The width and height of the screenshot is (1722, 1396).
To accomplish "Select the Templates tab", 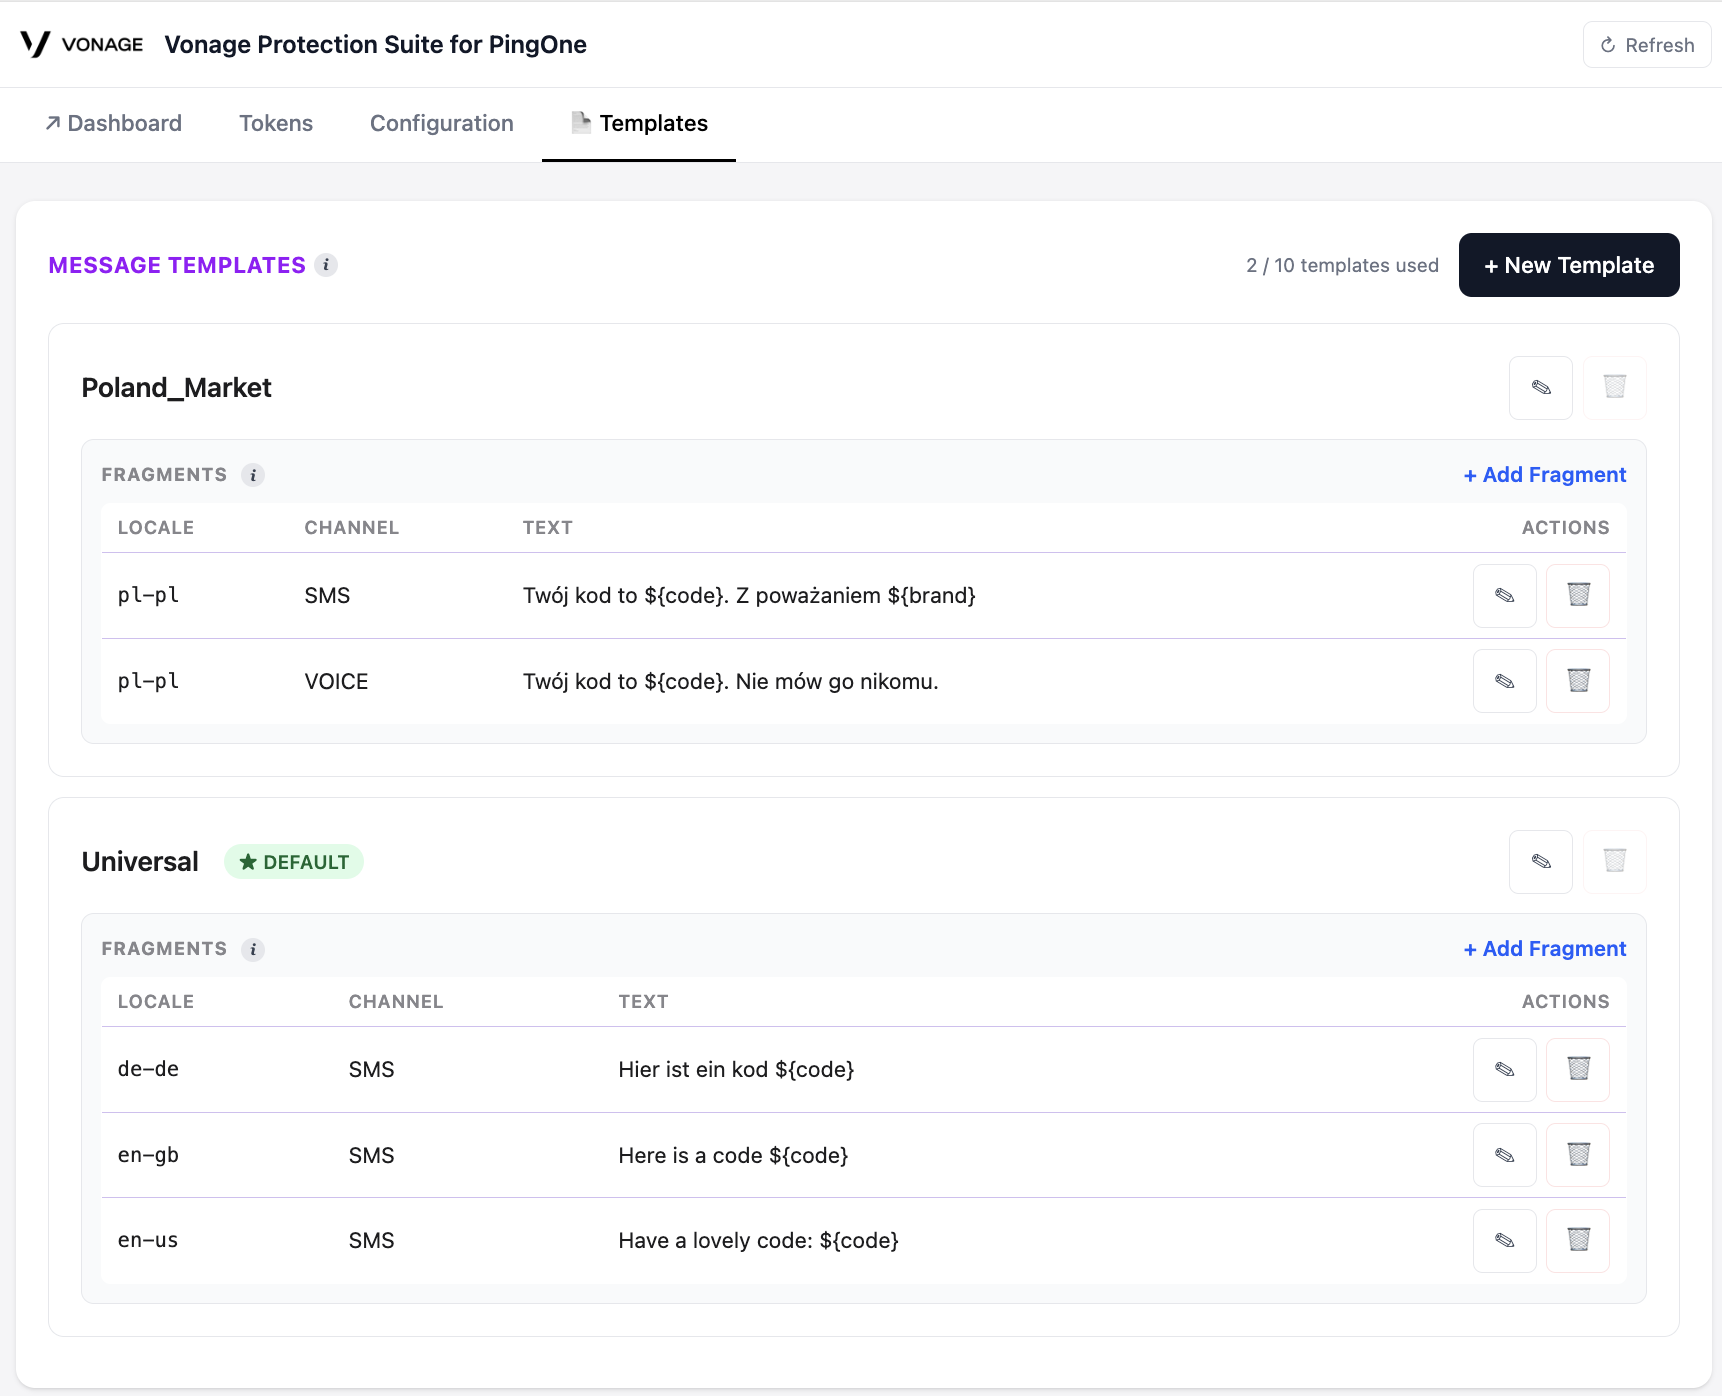I will coord(639,123).
